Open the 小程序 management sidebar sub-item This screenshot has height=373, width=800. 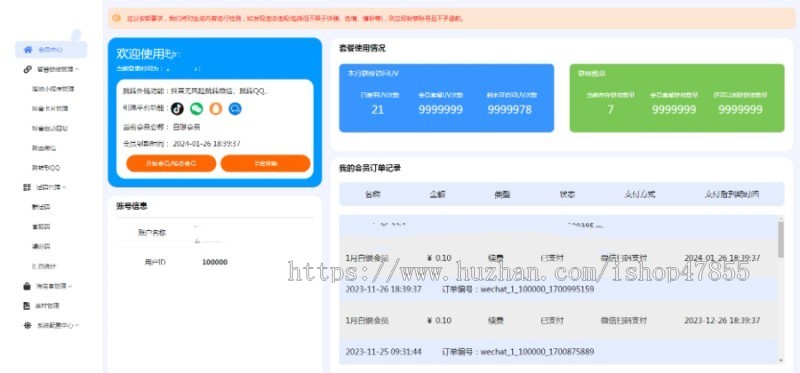tap(53, 89)
